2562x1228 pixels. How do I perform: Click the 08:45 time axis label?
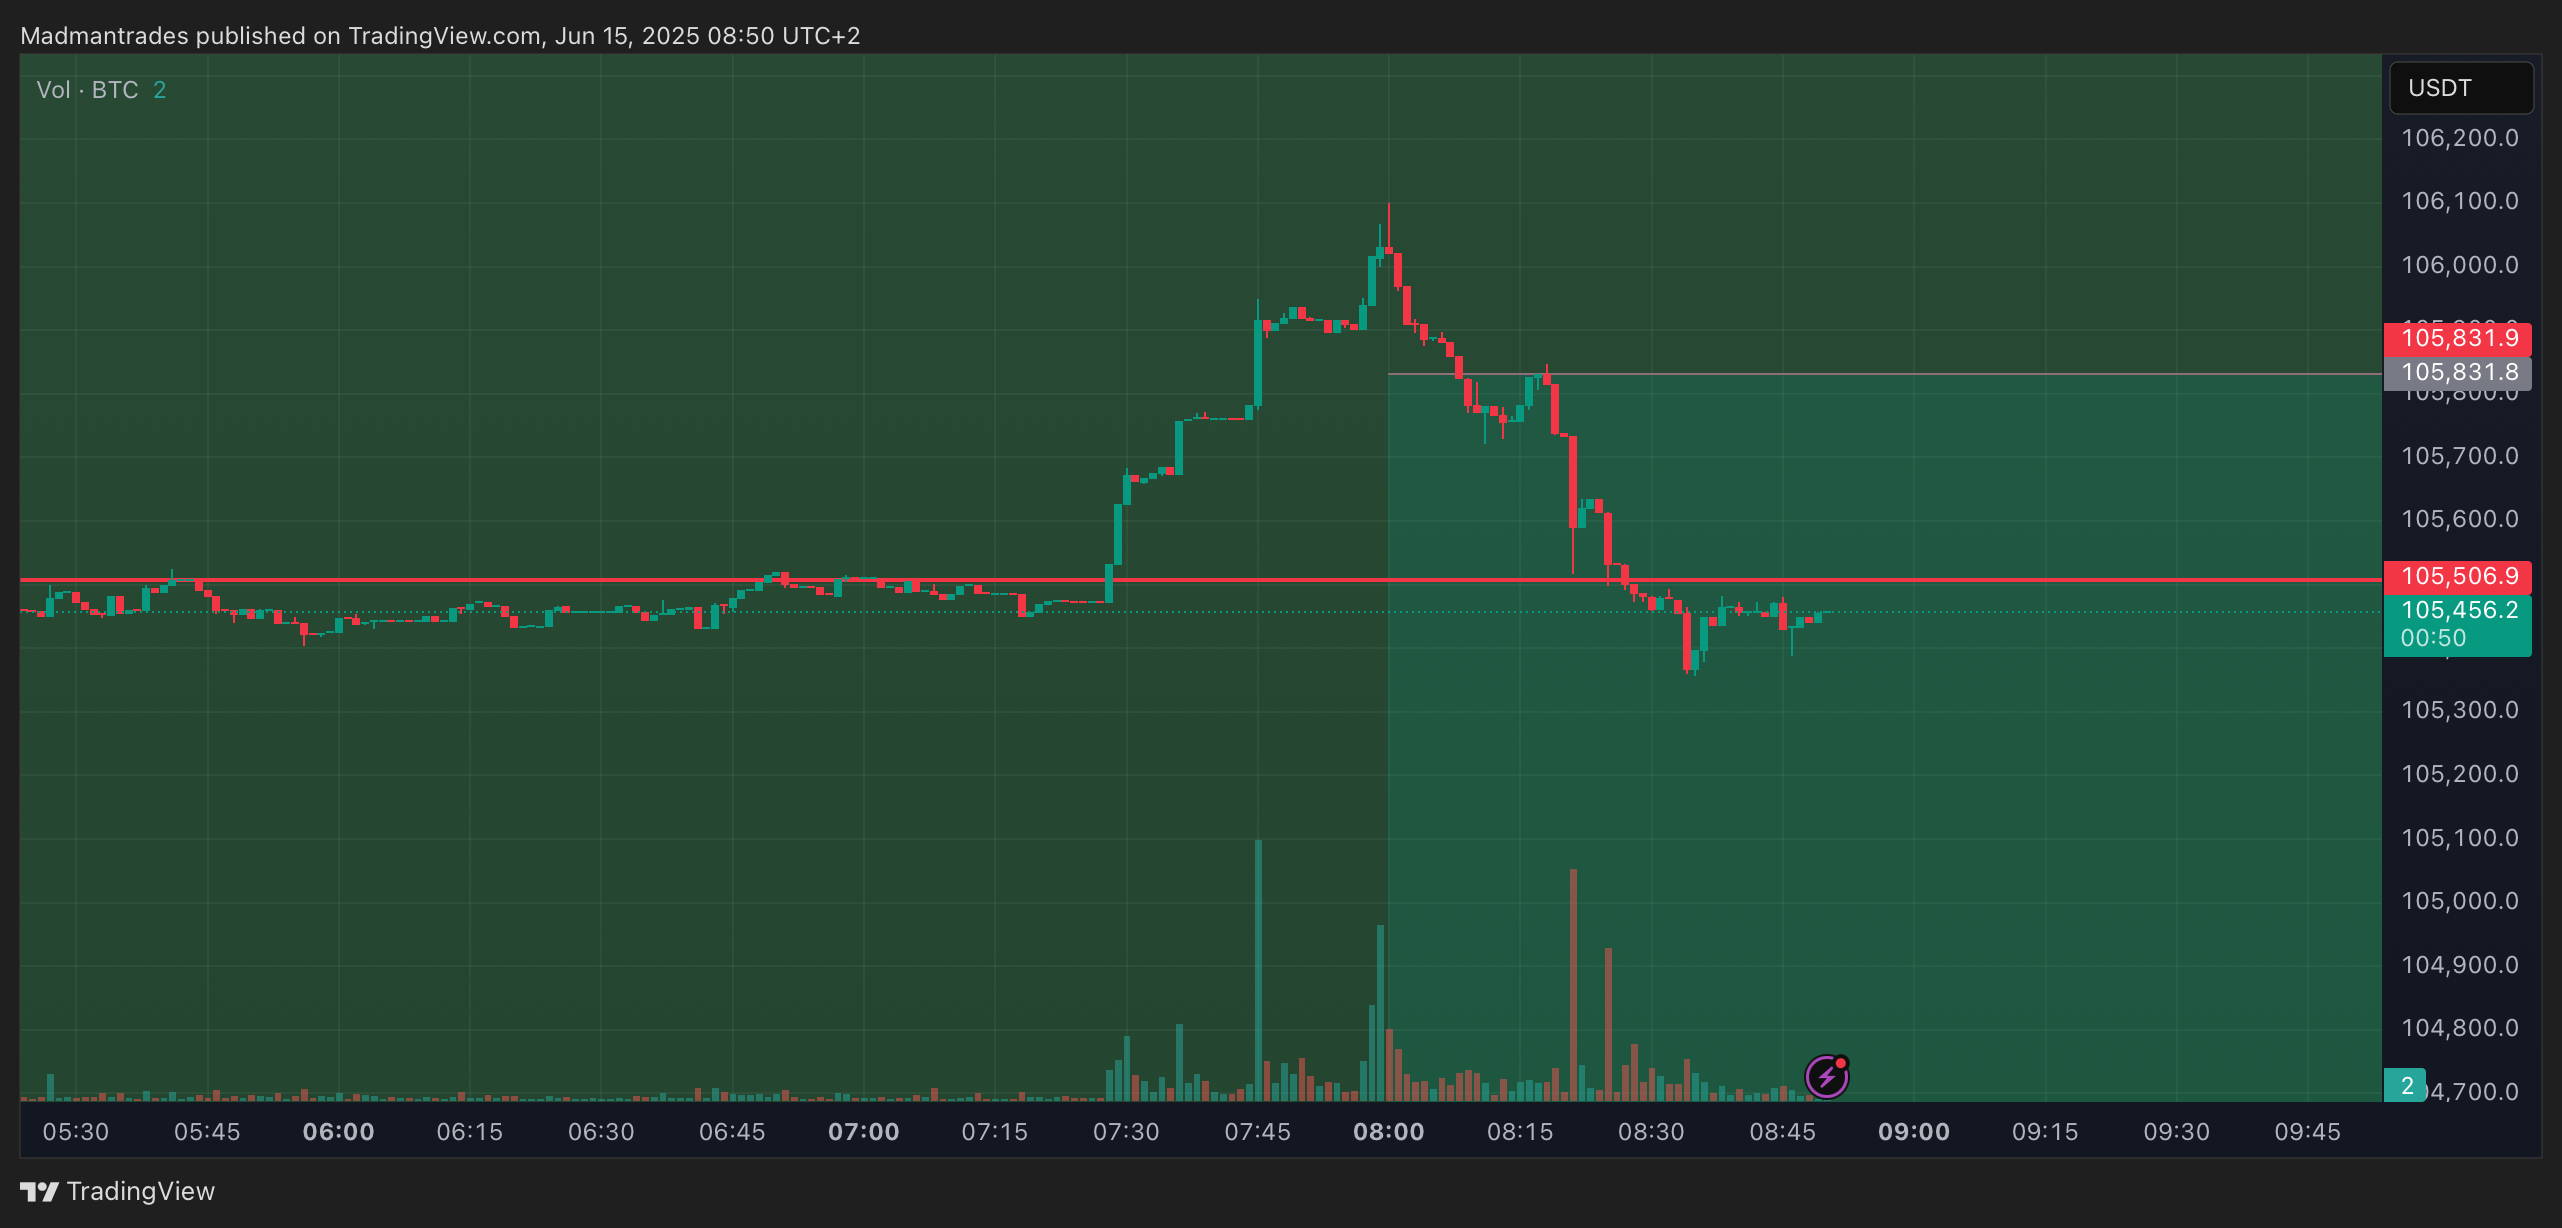1782,1132
